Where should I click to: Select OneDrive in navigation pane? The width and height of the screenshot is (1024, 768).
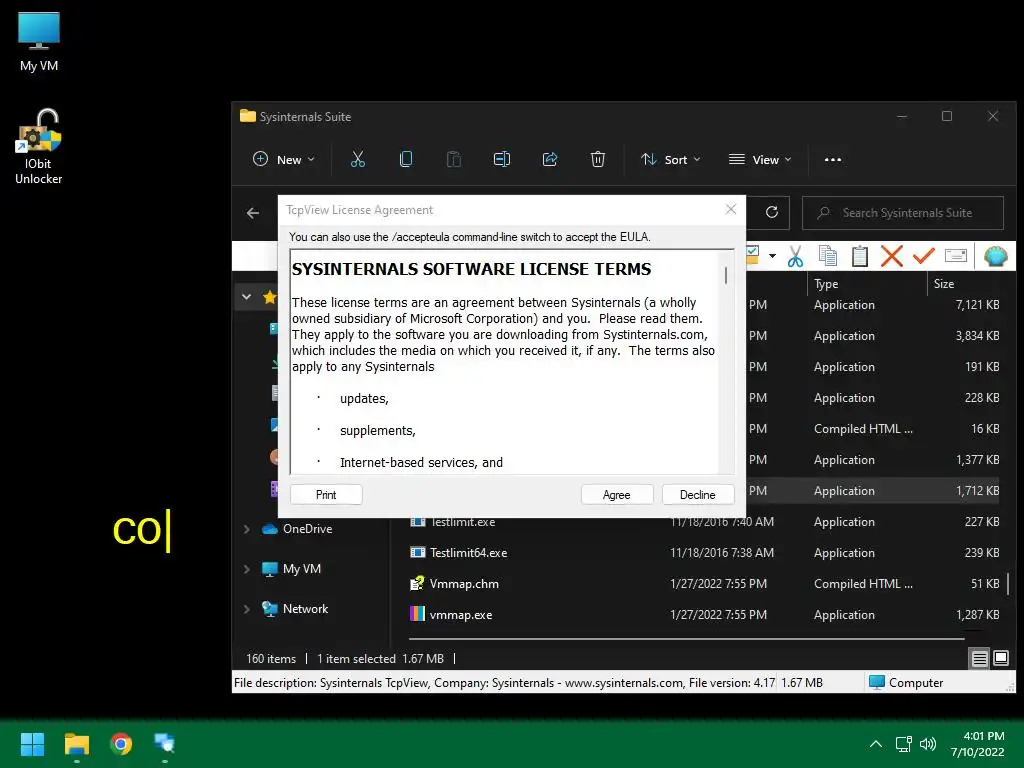(307, 529)
